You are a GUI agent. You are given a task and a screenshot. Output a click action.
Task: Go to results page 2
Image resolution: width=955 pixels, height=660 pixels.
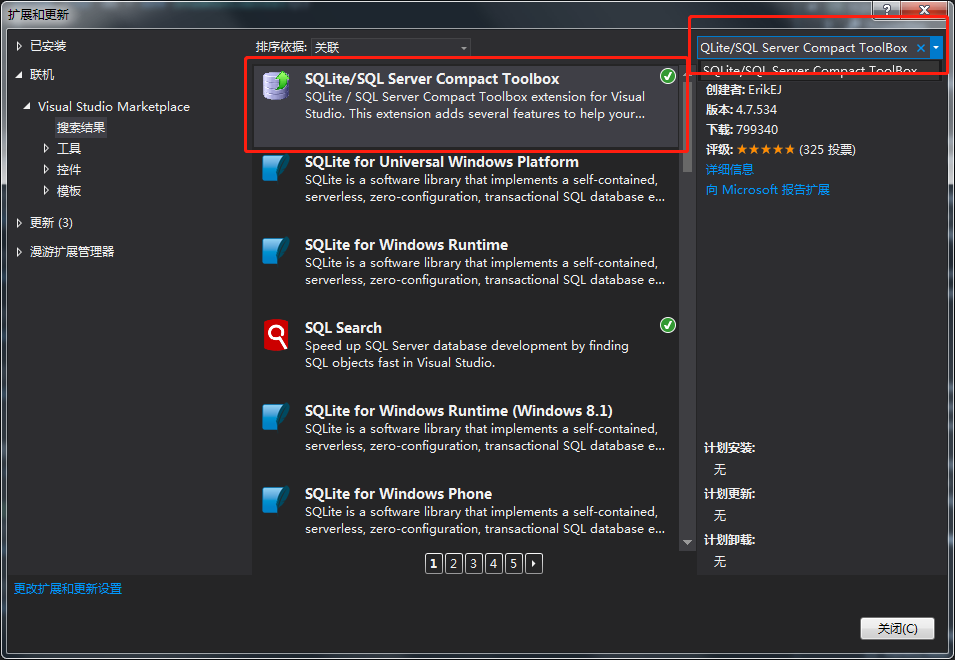pos(453,563)
